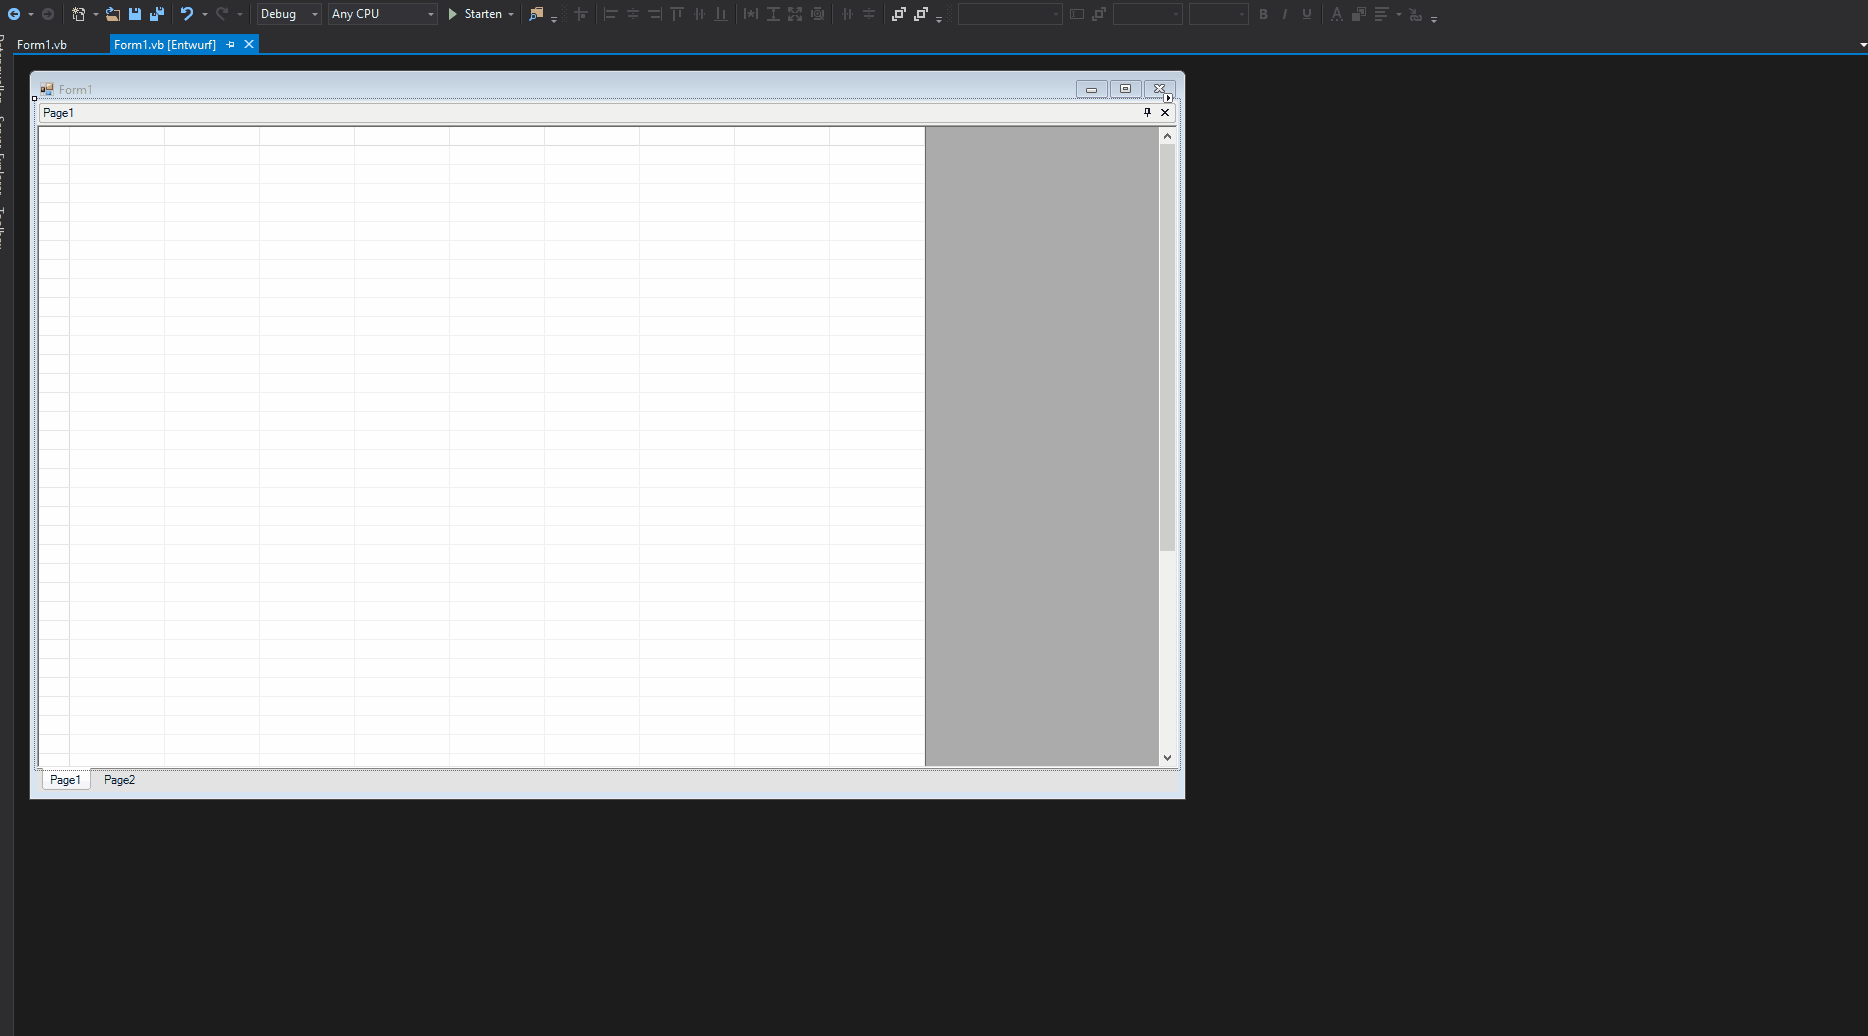Click the Align Lefts icon
Viewport: 1868px width, 1036px height.
tap(610, 14)
